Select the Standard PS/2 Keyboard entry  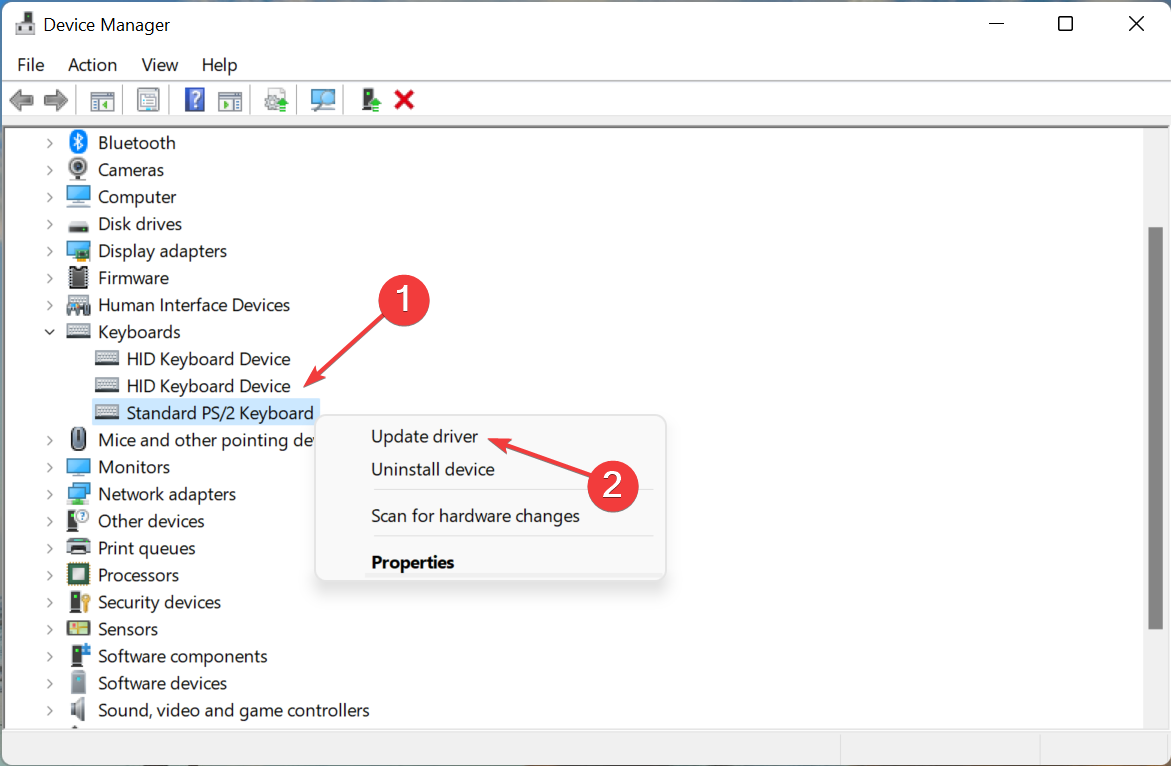click(x=220, y=413)
